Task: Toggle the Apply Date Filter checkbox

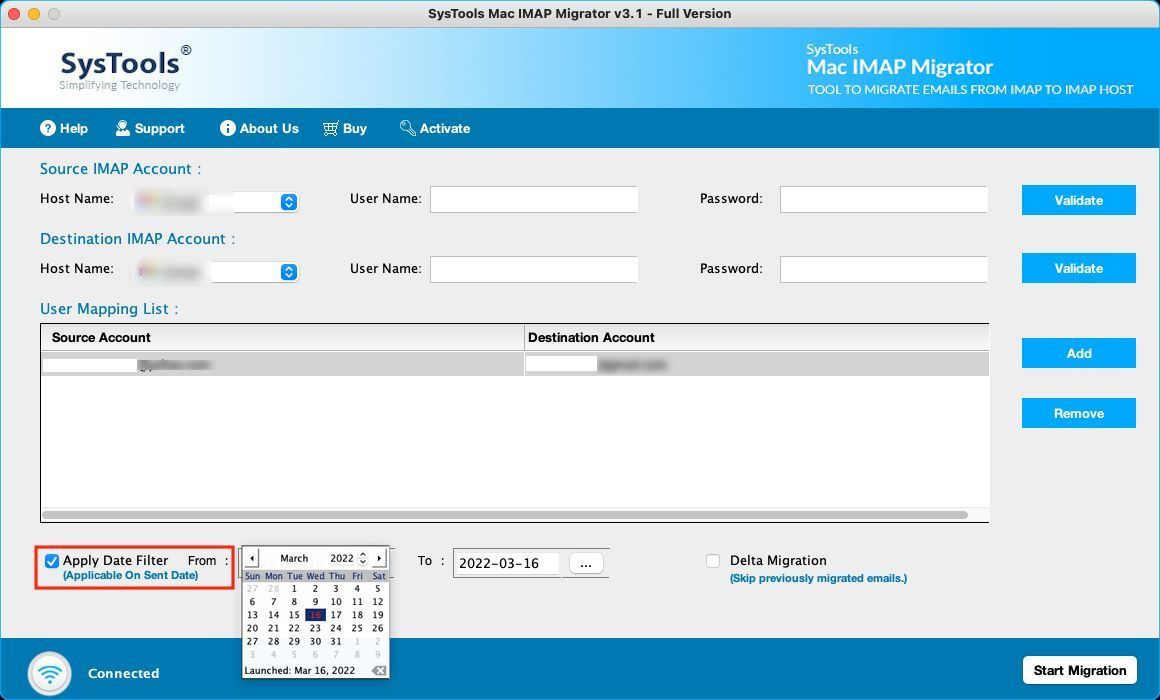Action: (52, 561)
